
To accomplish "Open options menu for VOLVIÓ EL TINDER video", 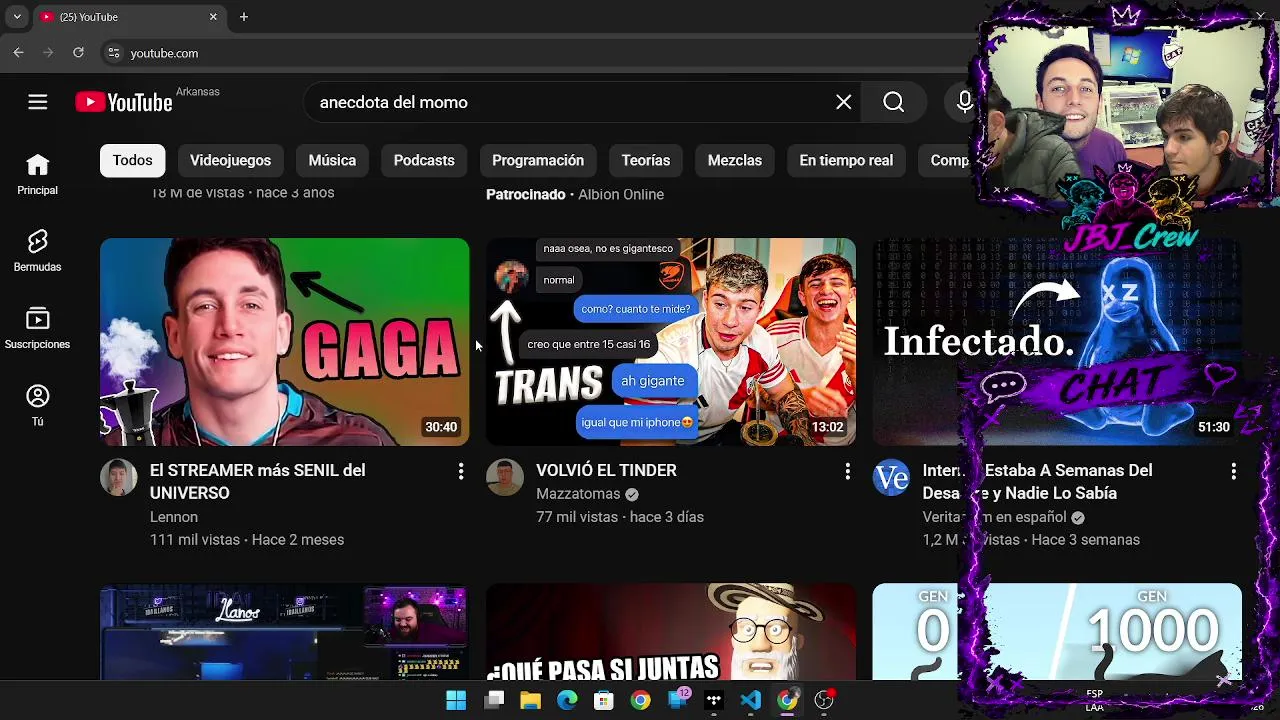I will [x=847, y=471].
